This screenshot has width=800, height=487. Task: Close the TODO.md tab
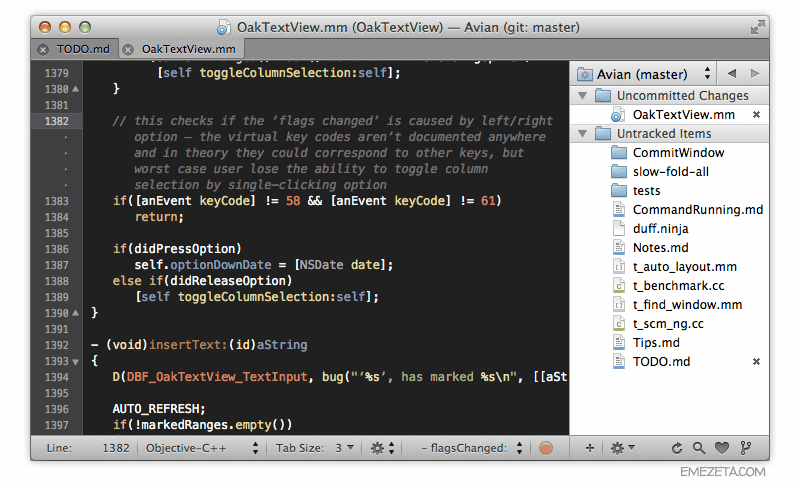[x=43, y=49]
